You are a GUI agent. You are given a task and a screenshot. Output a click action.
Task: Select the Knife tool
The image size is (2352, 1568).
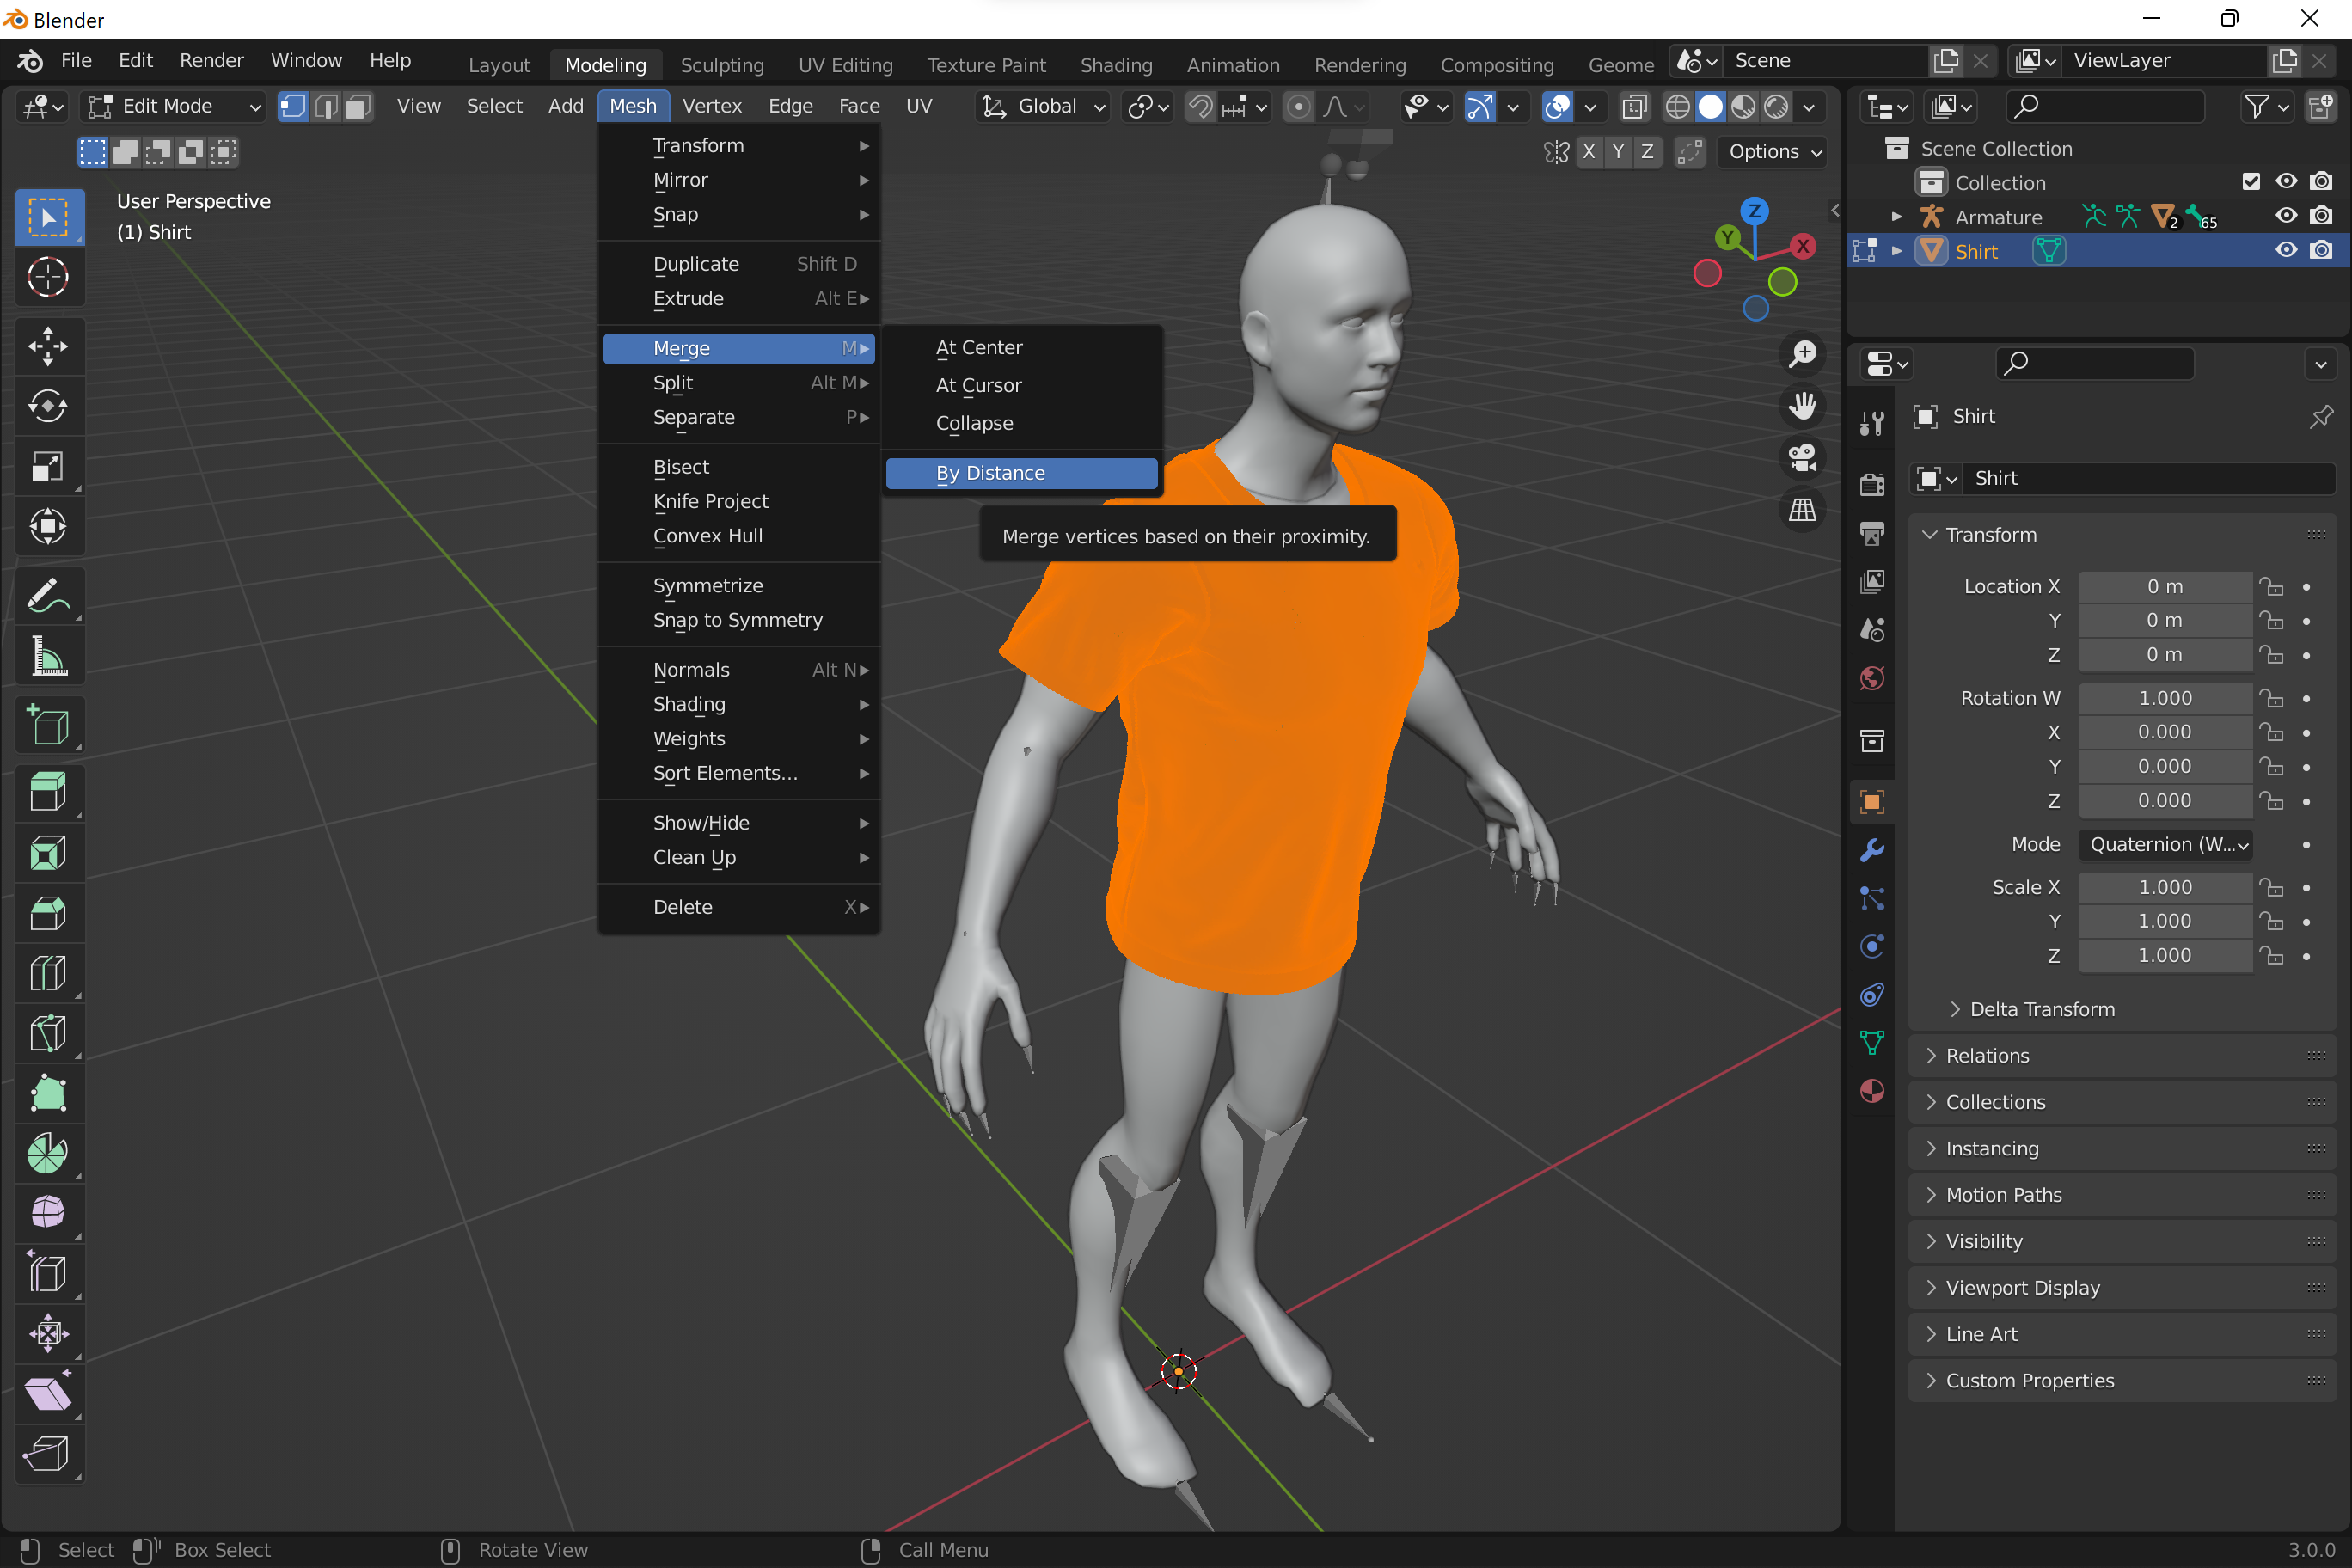(48, 1033)
